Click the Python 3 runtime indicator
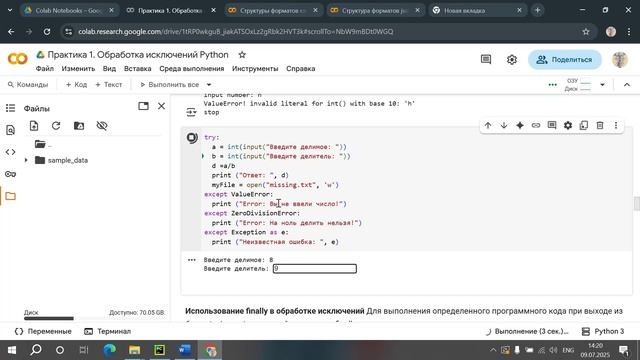 coord(603,331)
